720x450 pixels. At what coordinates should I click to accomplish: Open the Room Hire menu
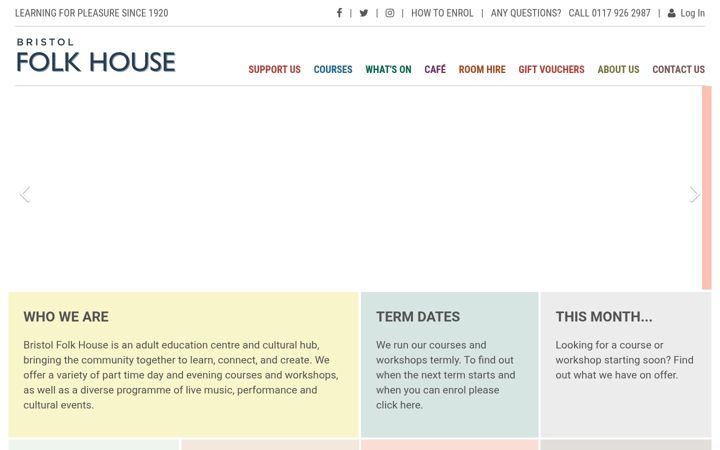point(482,69)
